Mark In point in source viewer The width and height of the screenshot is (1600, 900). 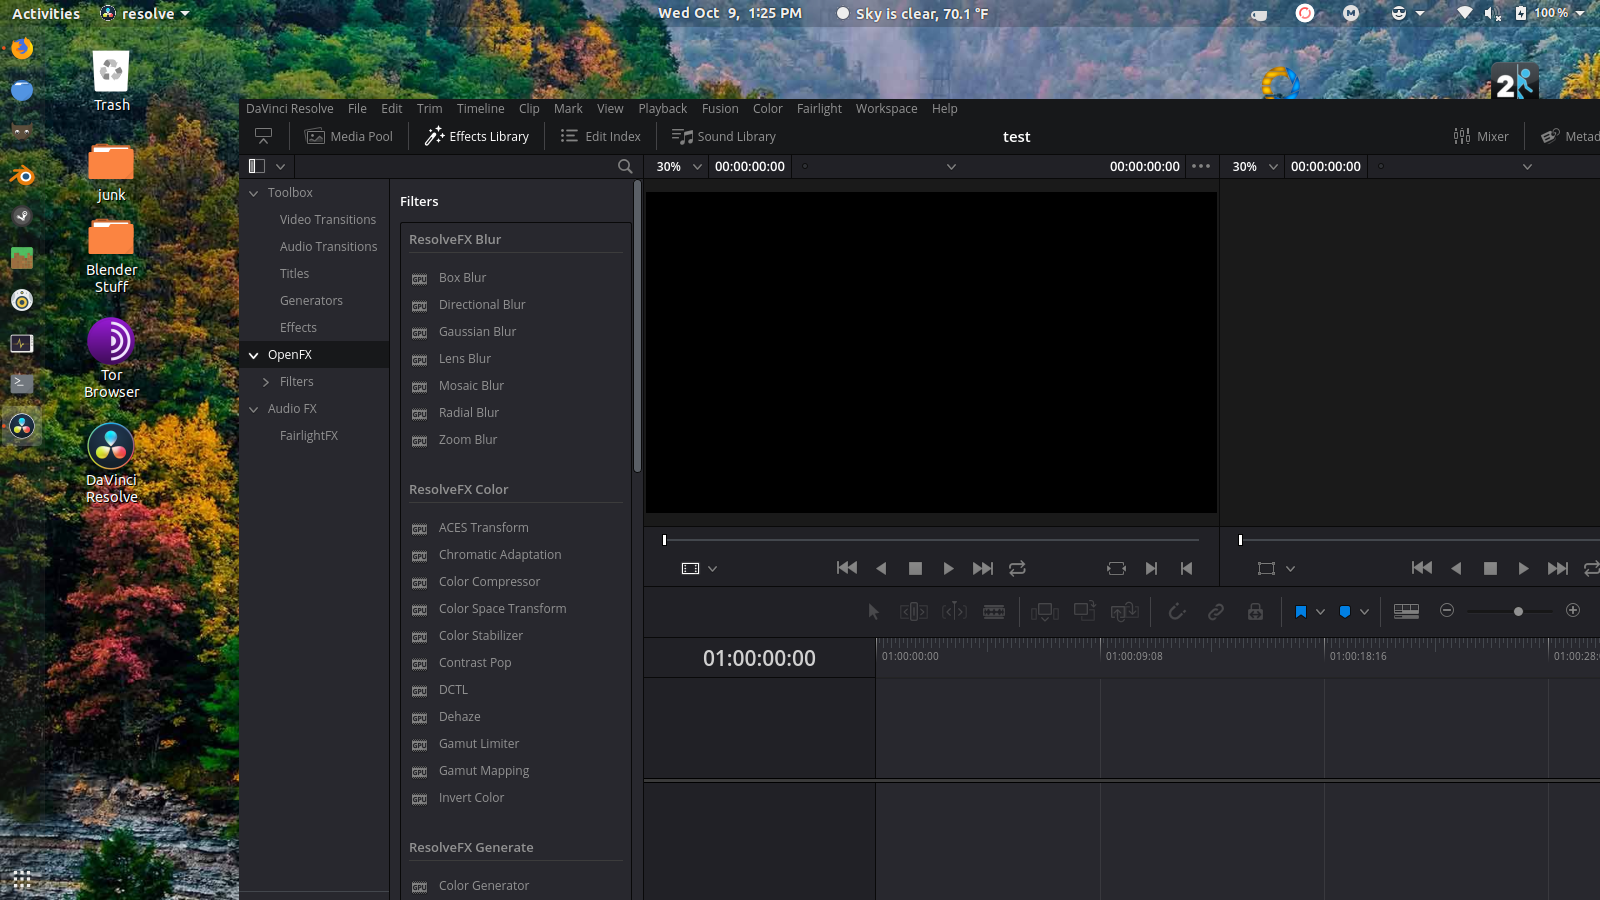tap(1152, 568)
